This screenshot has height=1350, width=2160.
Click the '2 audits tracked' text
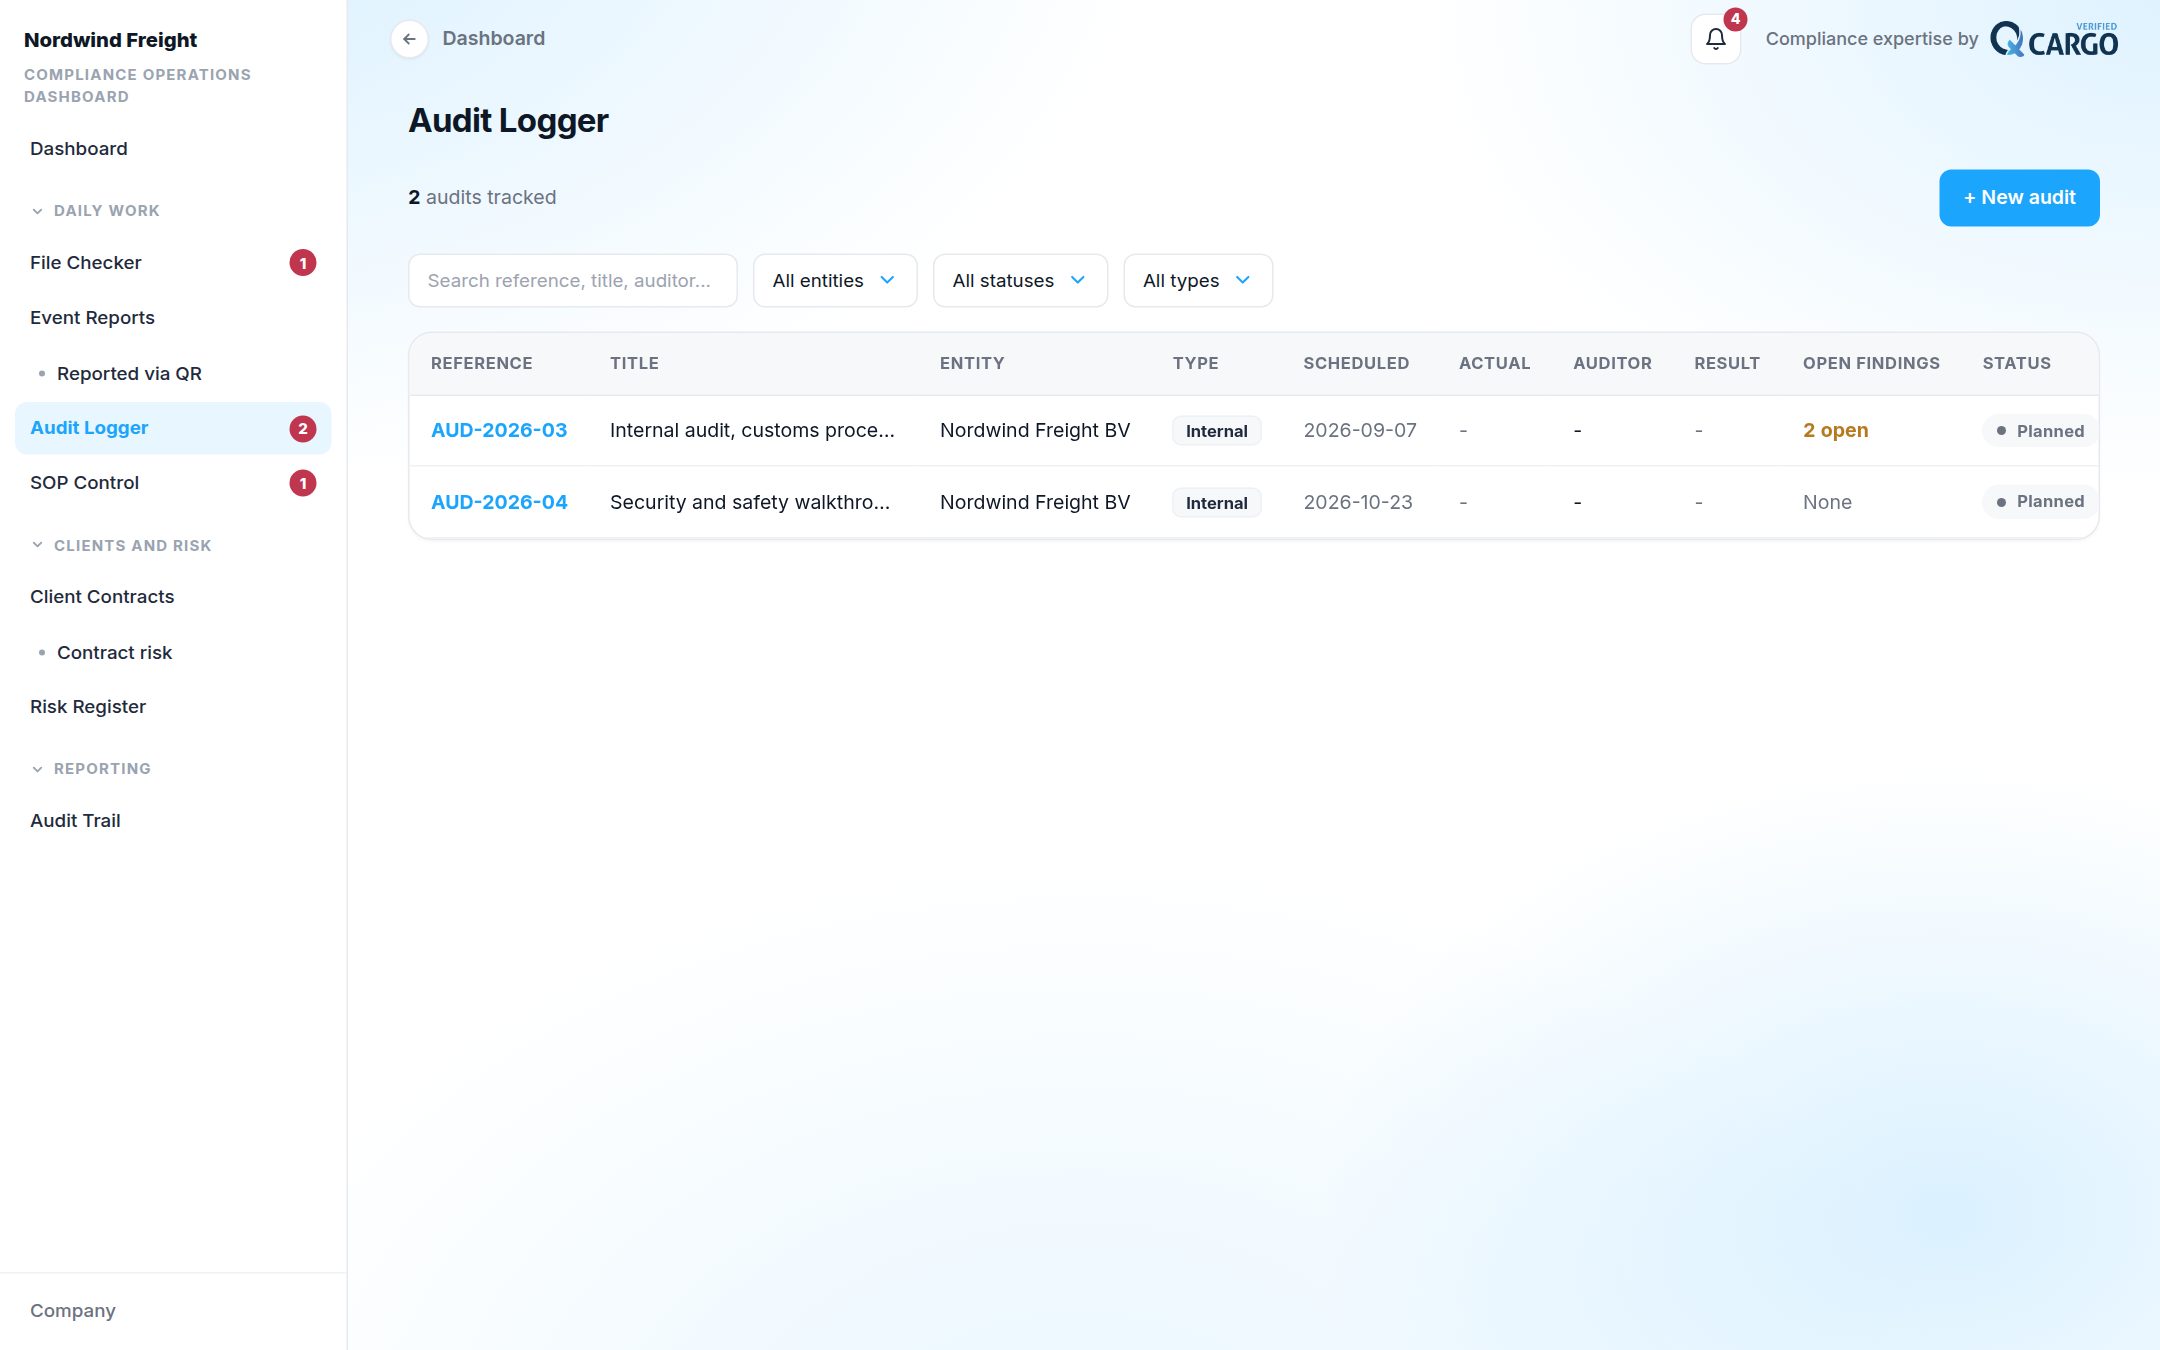[x=482, y=197]
